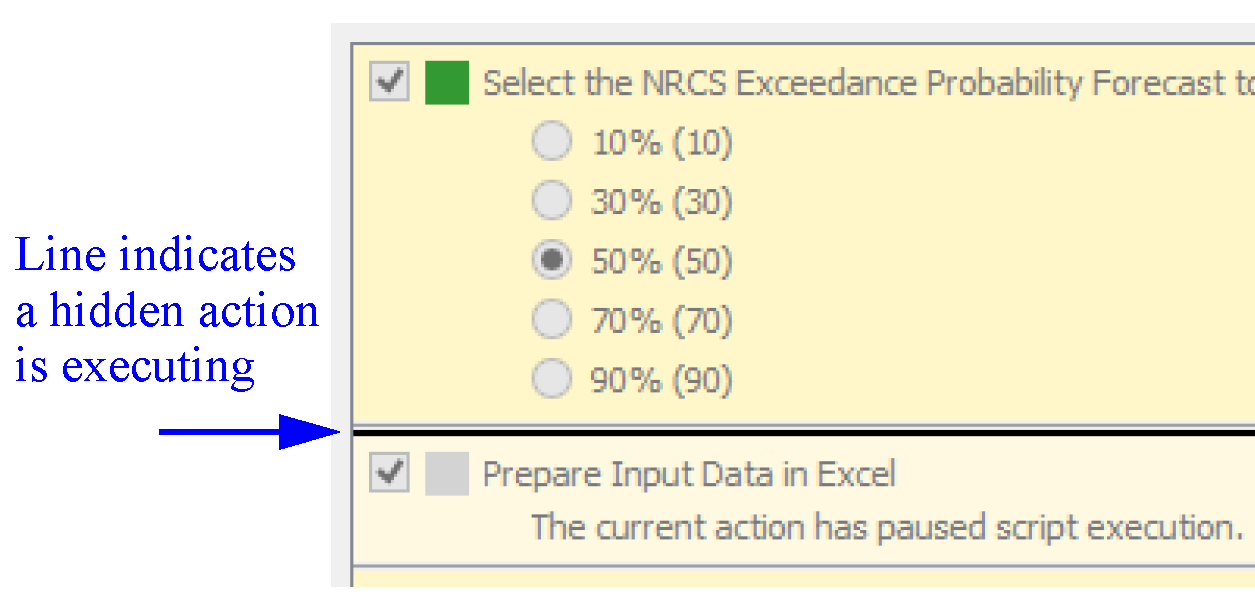Click gray status square beside Prepare Input Data
The height and width of the screenshot is (611, 1255).
coord(447,474)
